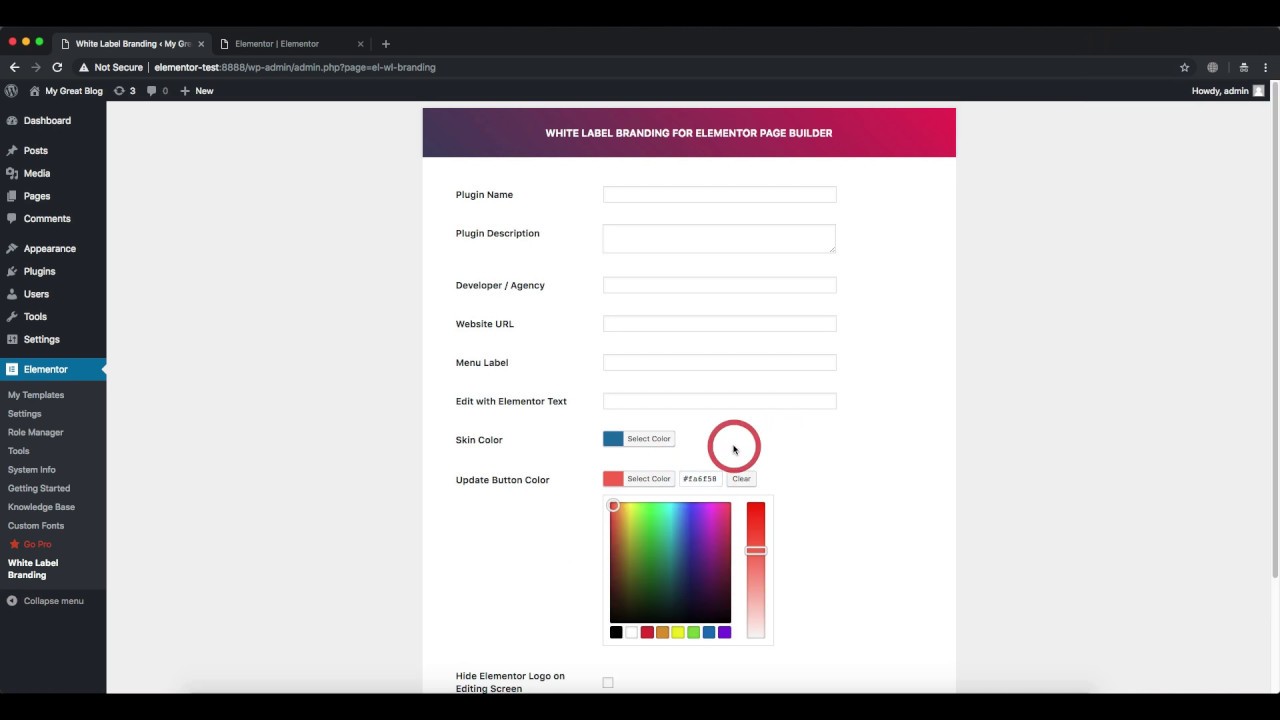
Task: Close the Elementor browser tab
Action: tap(360, 44)
